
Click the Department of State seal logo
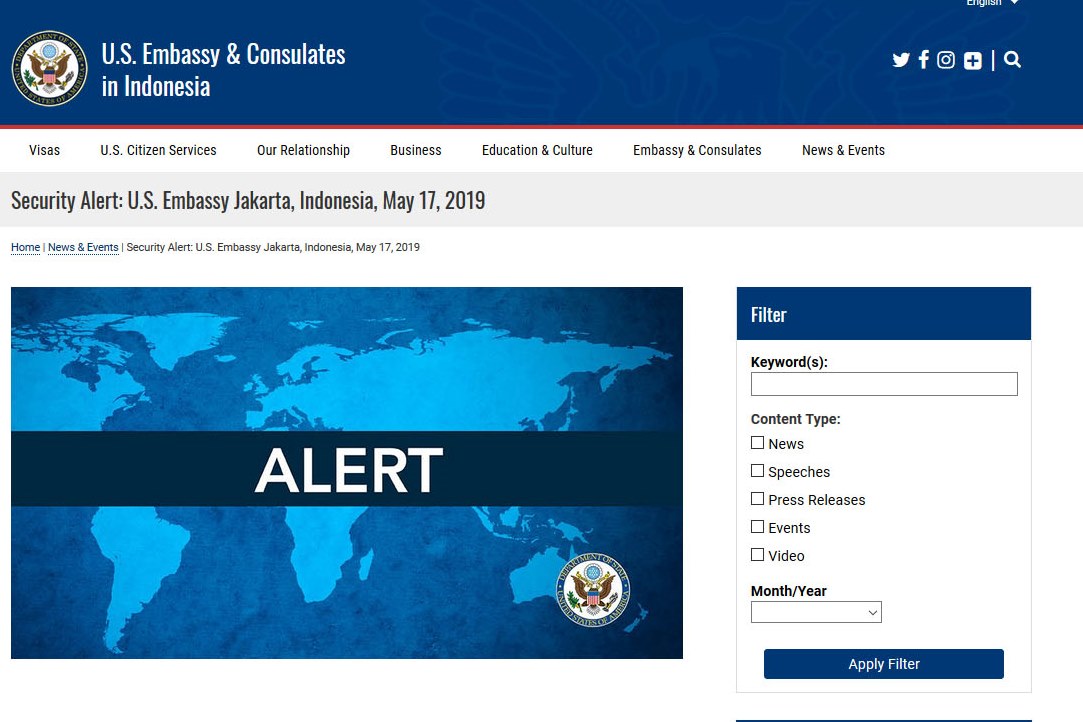49,69
